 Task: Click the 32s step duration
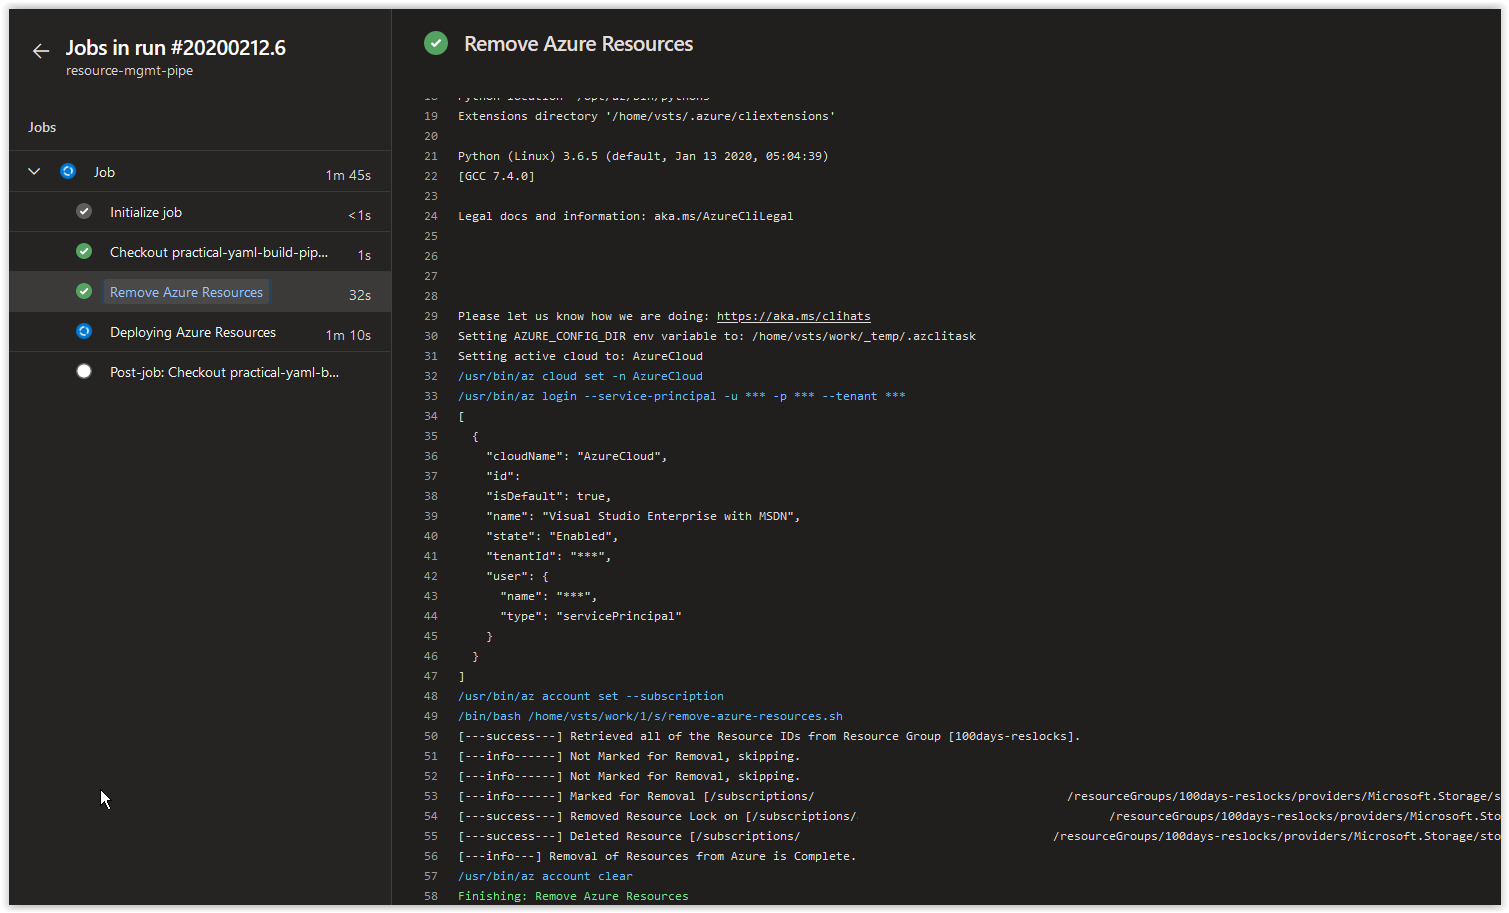point(360,295)
